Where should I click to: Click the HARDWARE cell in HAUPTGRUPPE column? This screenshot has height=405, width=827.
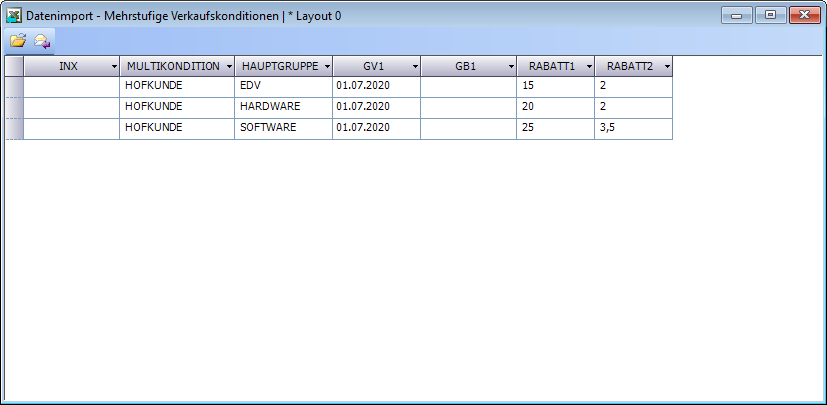(283, 108)
